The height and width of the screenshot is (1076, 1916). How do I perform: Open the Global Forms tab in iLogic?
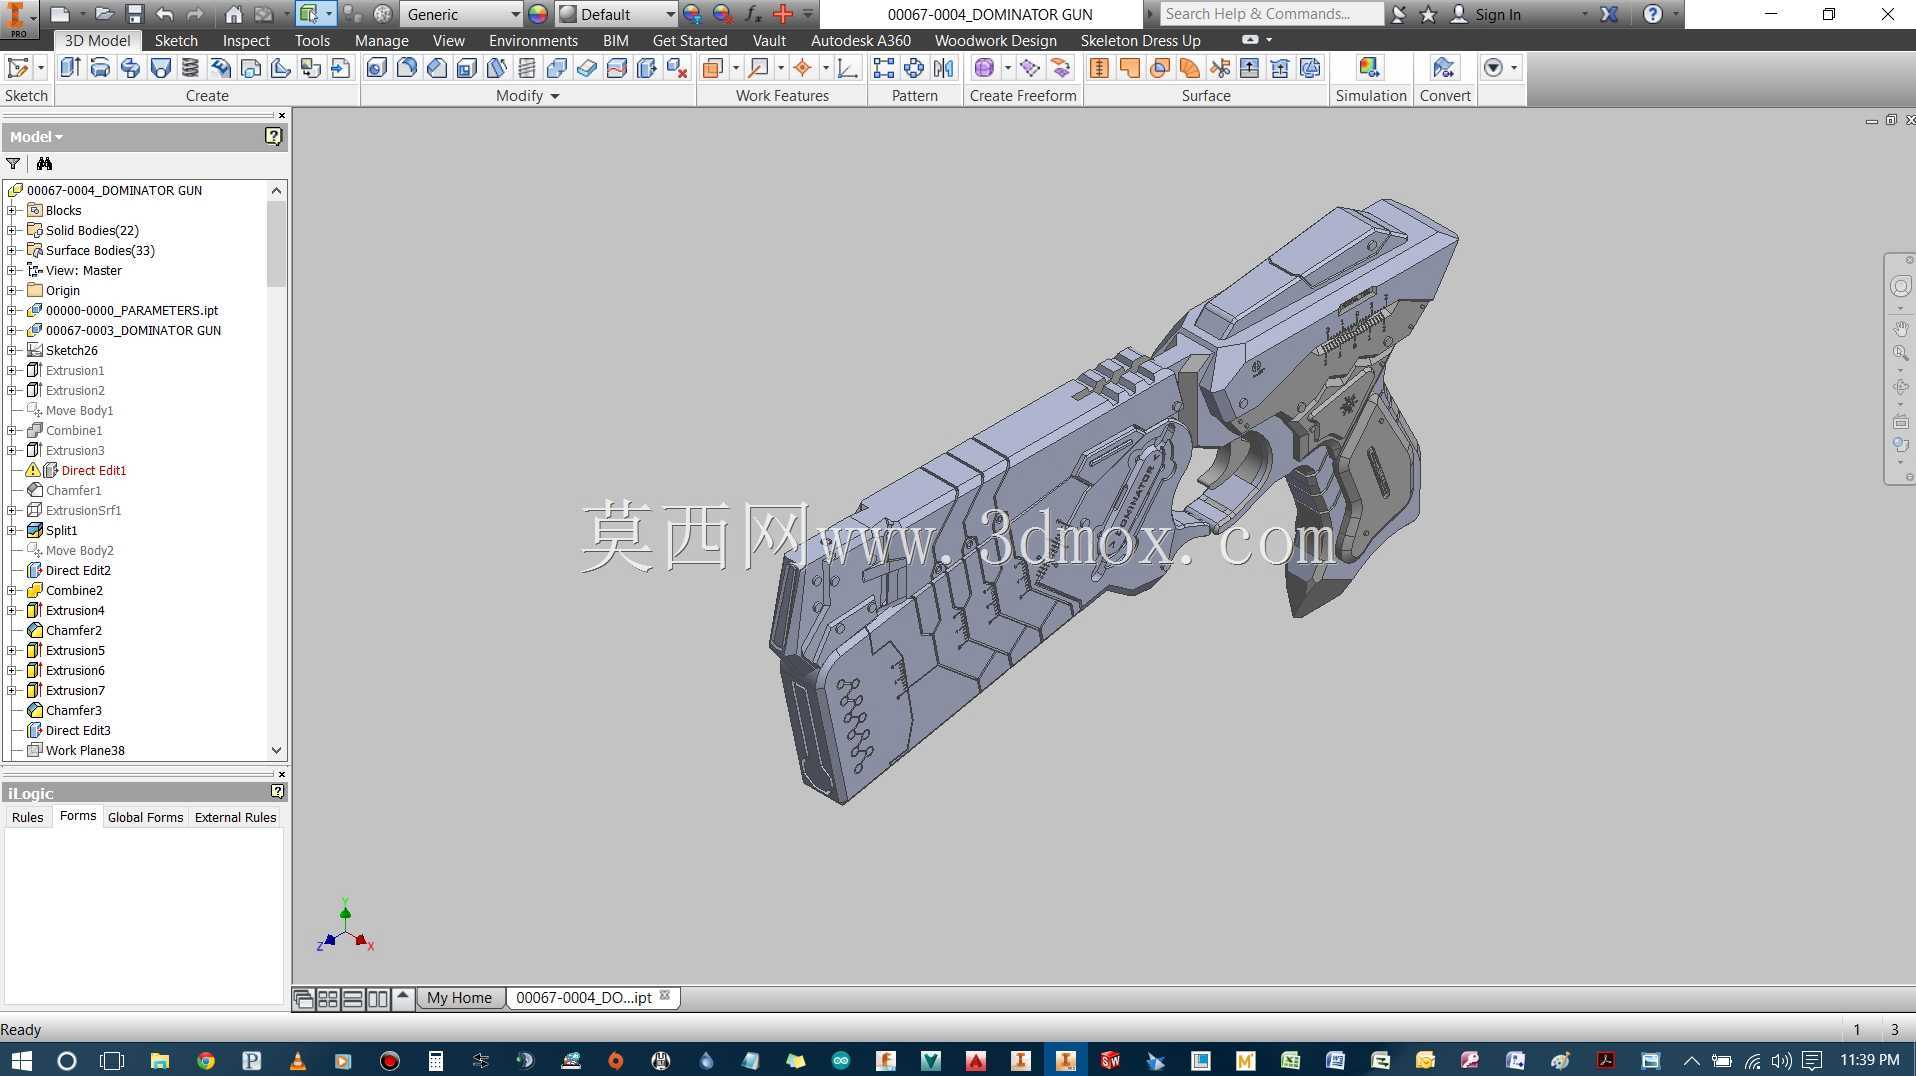[x=145, y=817]
